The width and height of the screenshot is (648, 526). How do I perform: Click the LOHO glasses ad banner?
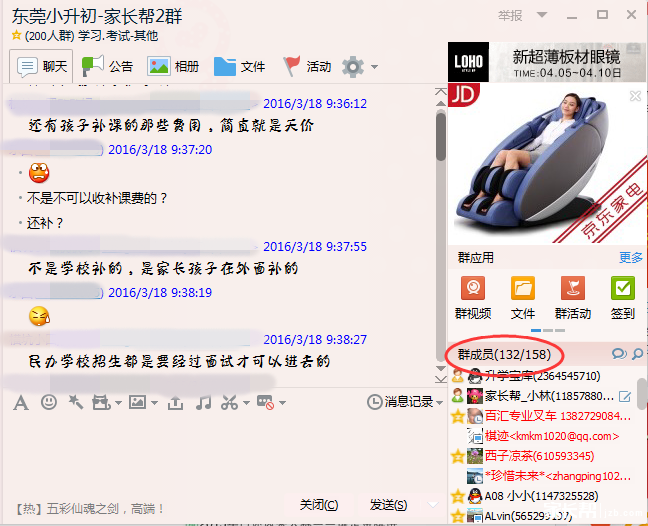pyautogui.click(x=547, y=62)
